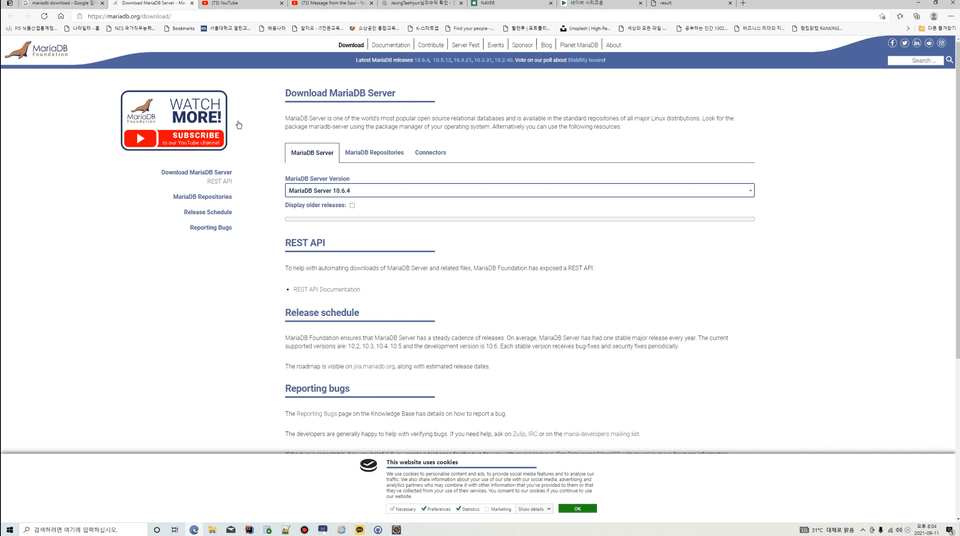
Task: Click the Watch More YouTube subscribe banner
Action: pyautogui.click(x=174, y=120)
